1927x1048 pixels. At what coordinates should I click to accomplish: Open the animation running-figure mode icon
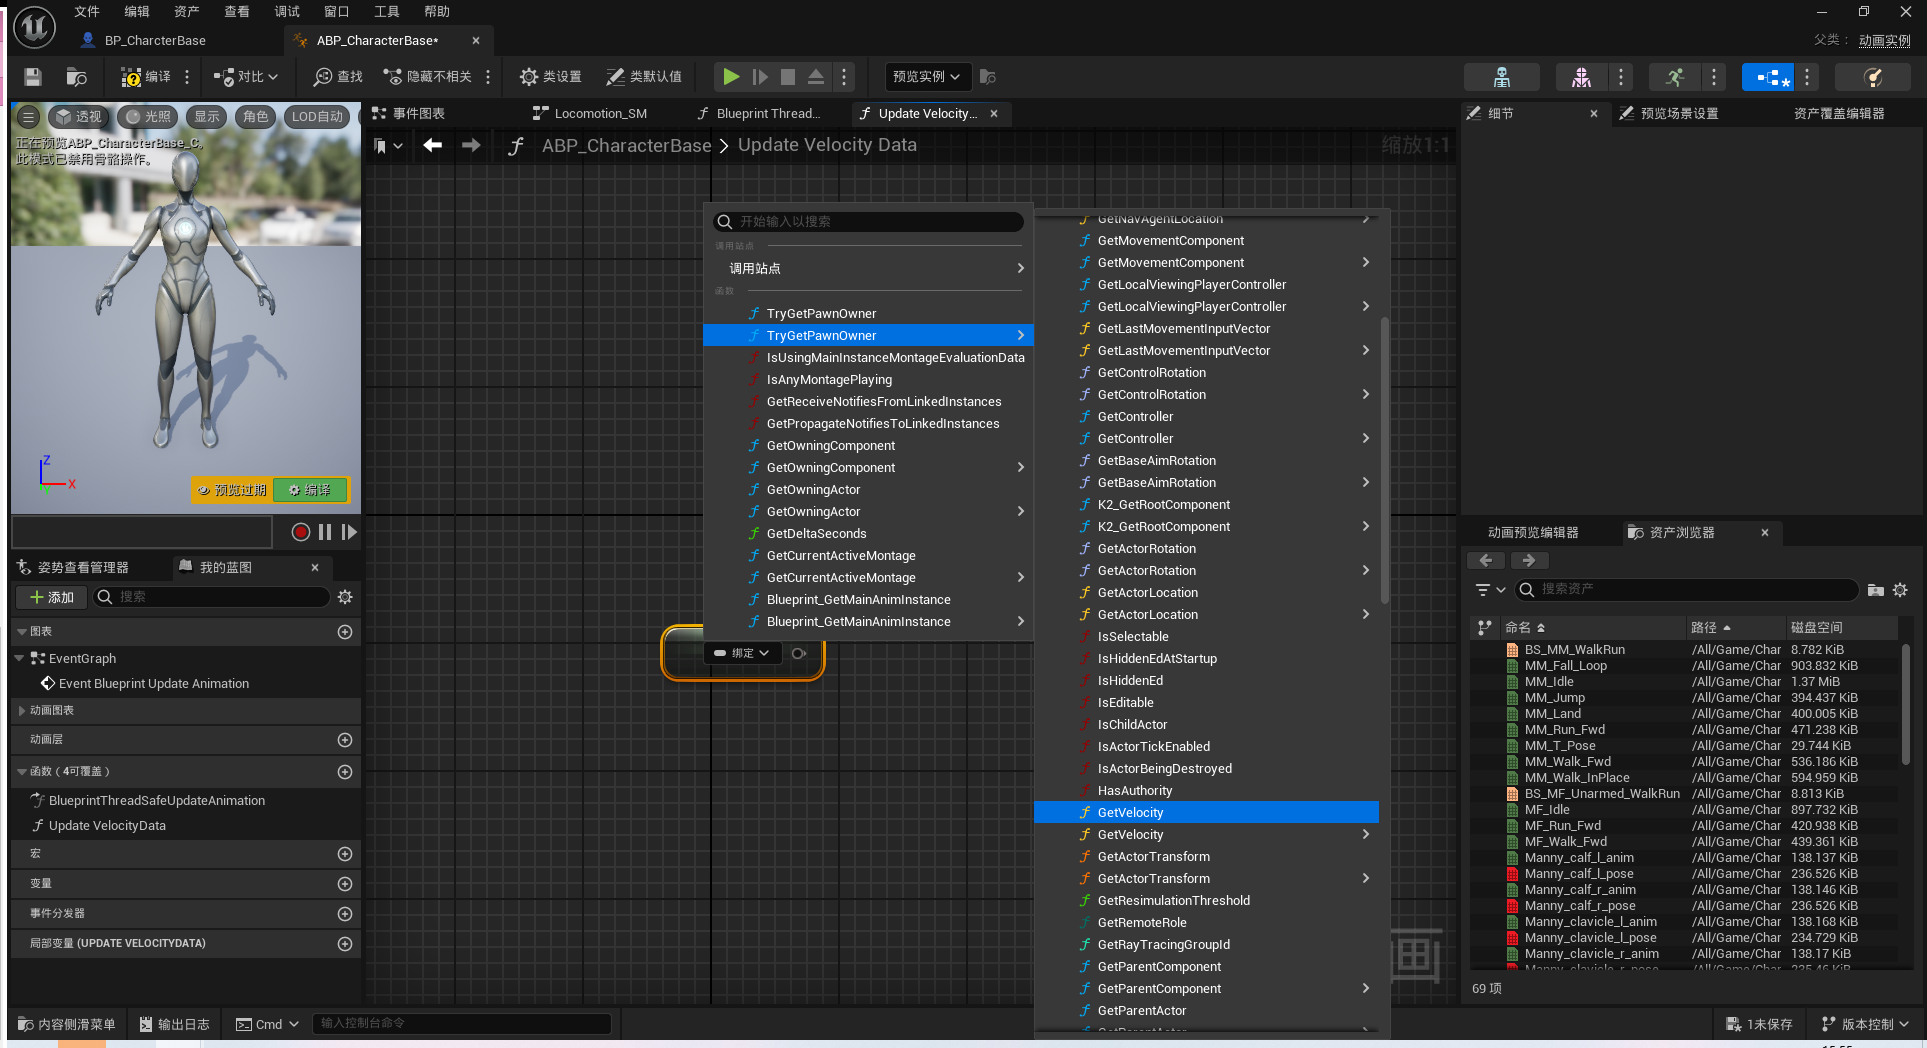click(x=1675, y=77)
